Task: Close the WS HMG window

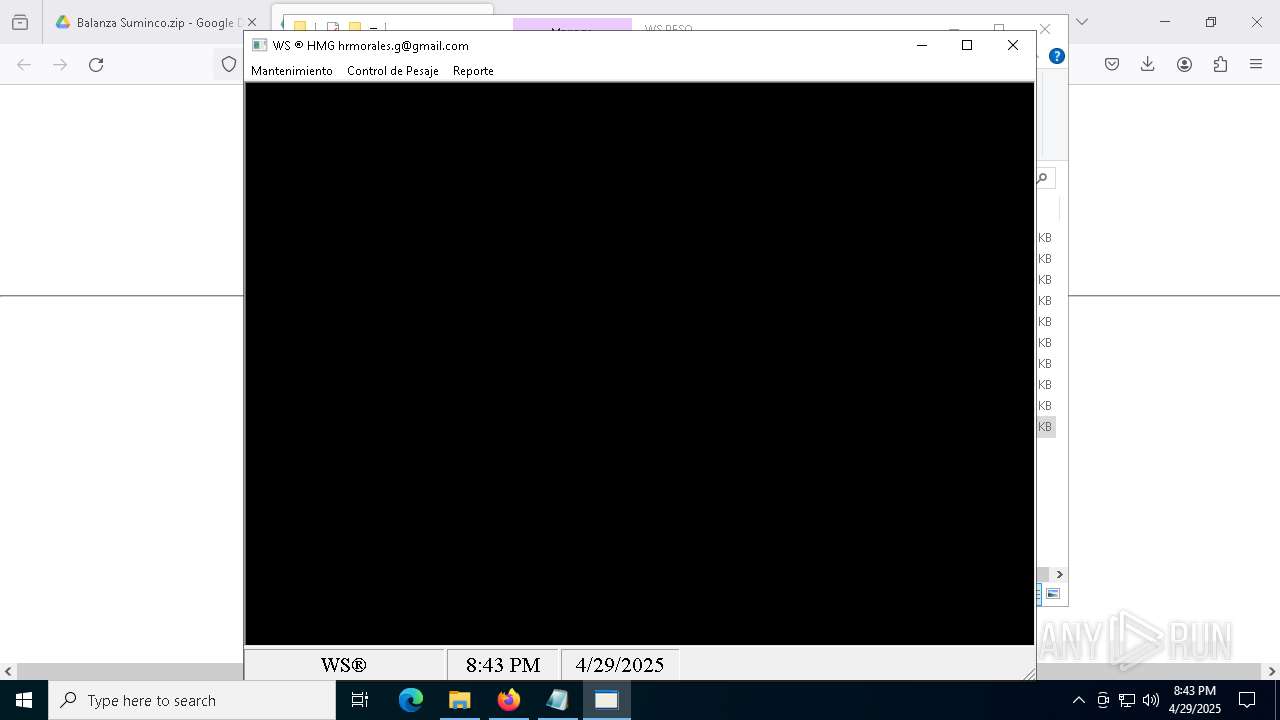Action: point(1013,45)
